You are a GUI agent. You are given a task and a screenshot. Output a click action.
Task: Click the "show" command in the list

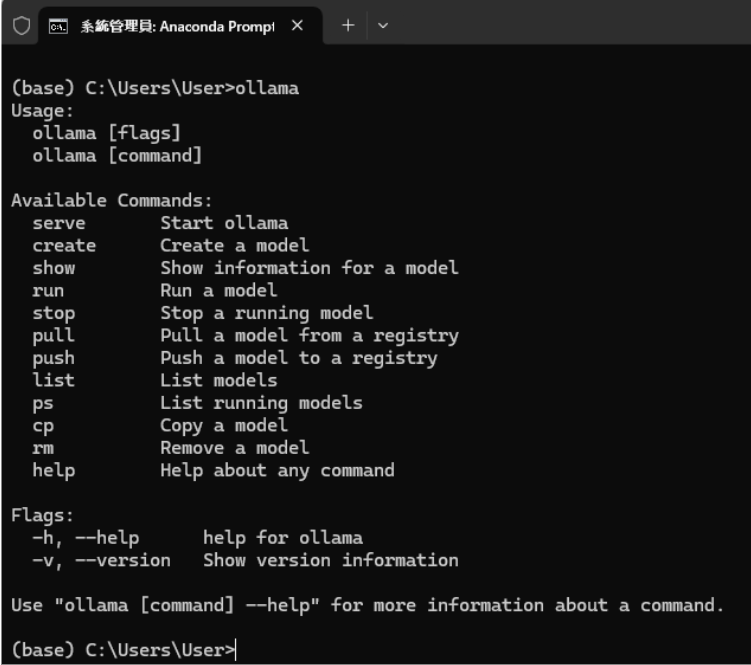coord(54,268)
